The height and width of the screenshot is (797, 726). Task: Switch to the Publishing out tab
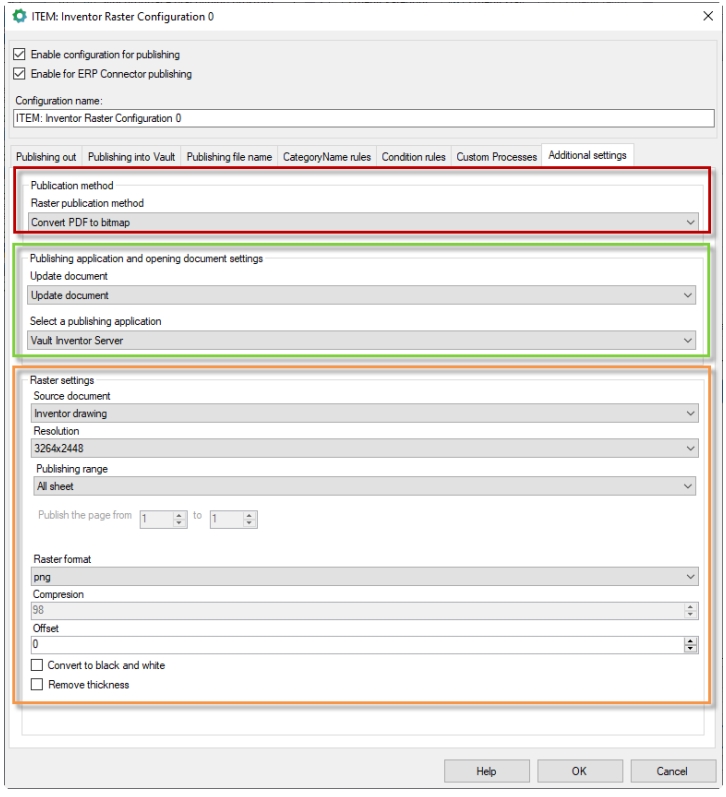(46, 157)
